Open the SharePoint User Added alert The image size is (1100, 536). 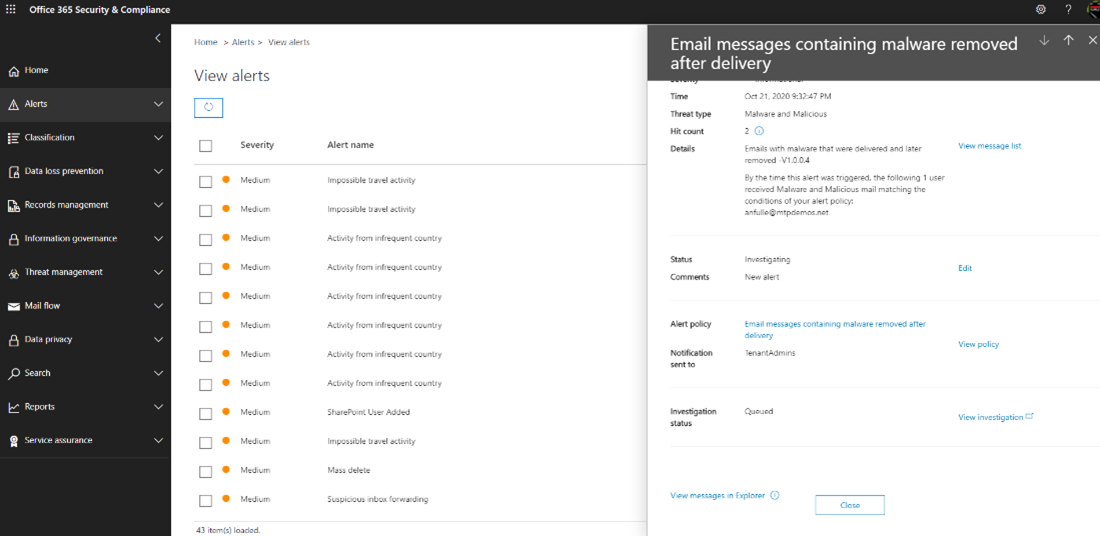[x=368, y=412]
